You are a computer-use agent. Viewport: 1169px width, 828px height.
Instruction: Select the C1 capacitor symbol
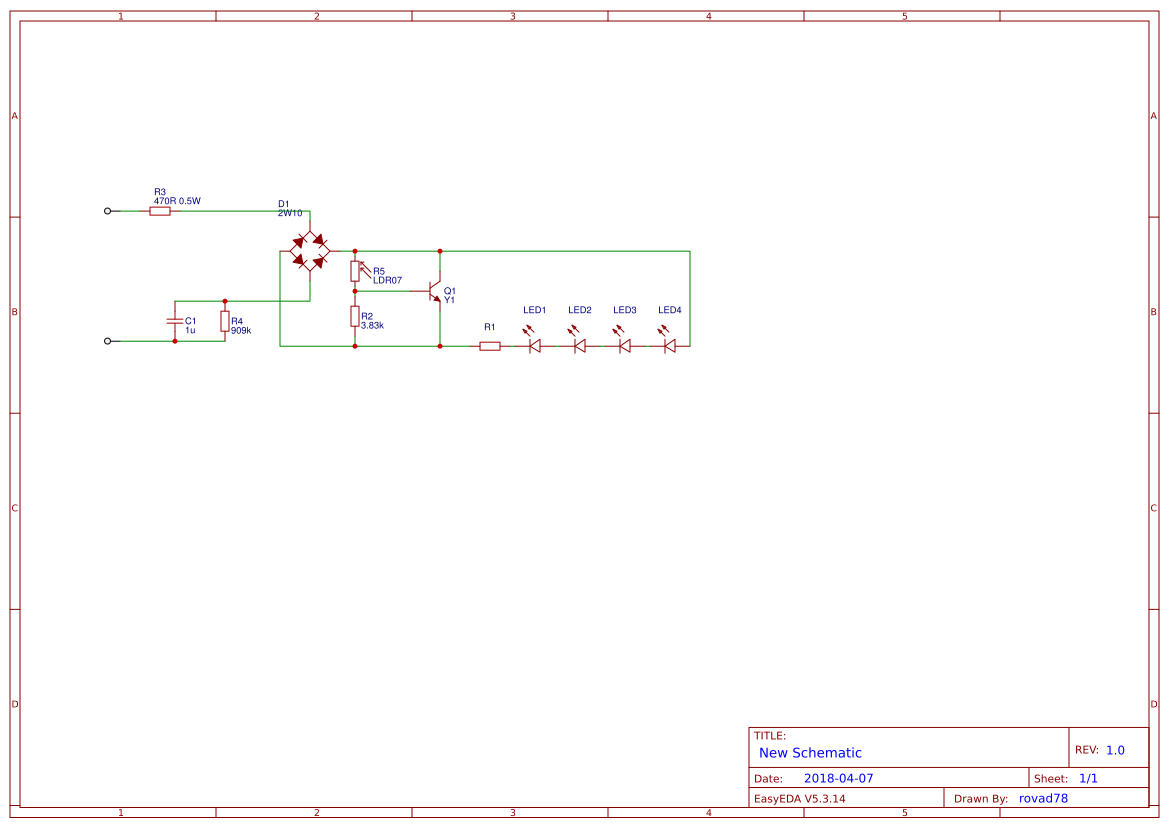coord(175,320)
